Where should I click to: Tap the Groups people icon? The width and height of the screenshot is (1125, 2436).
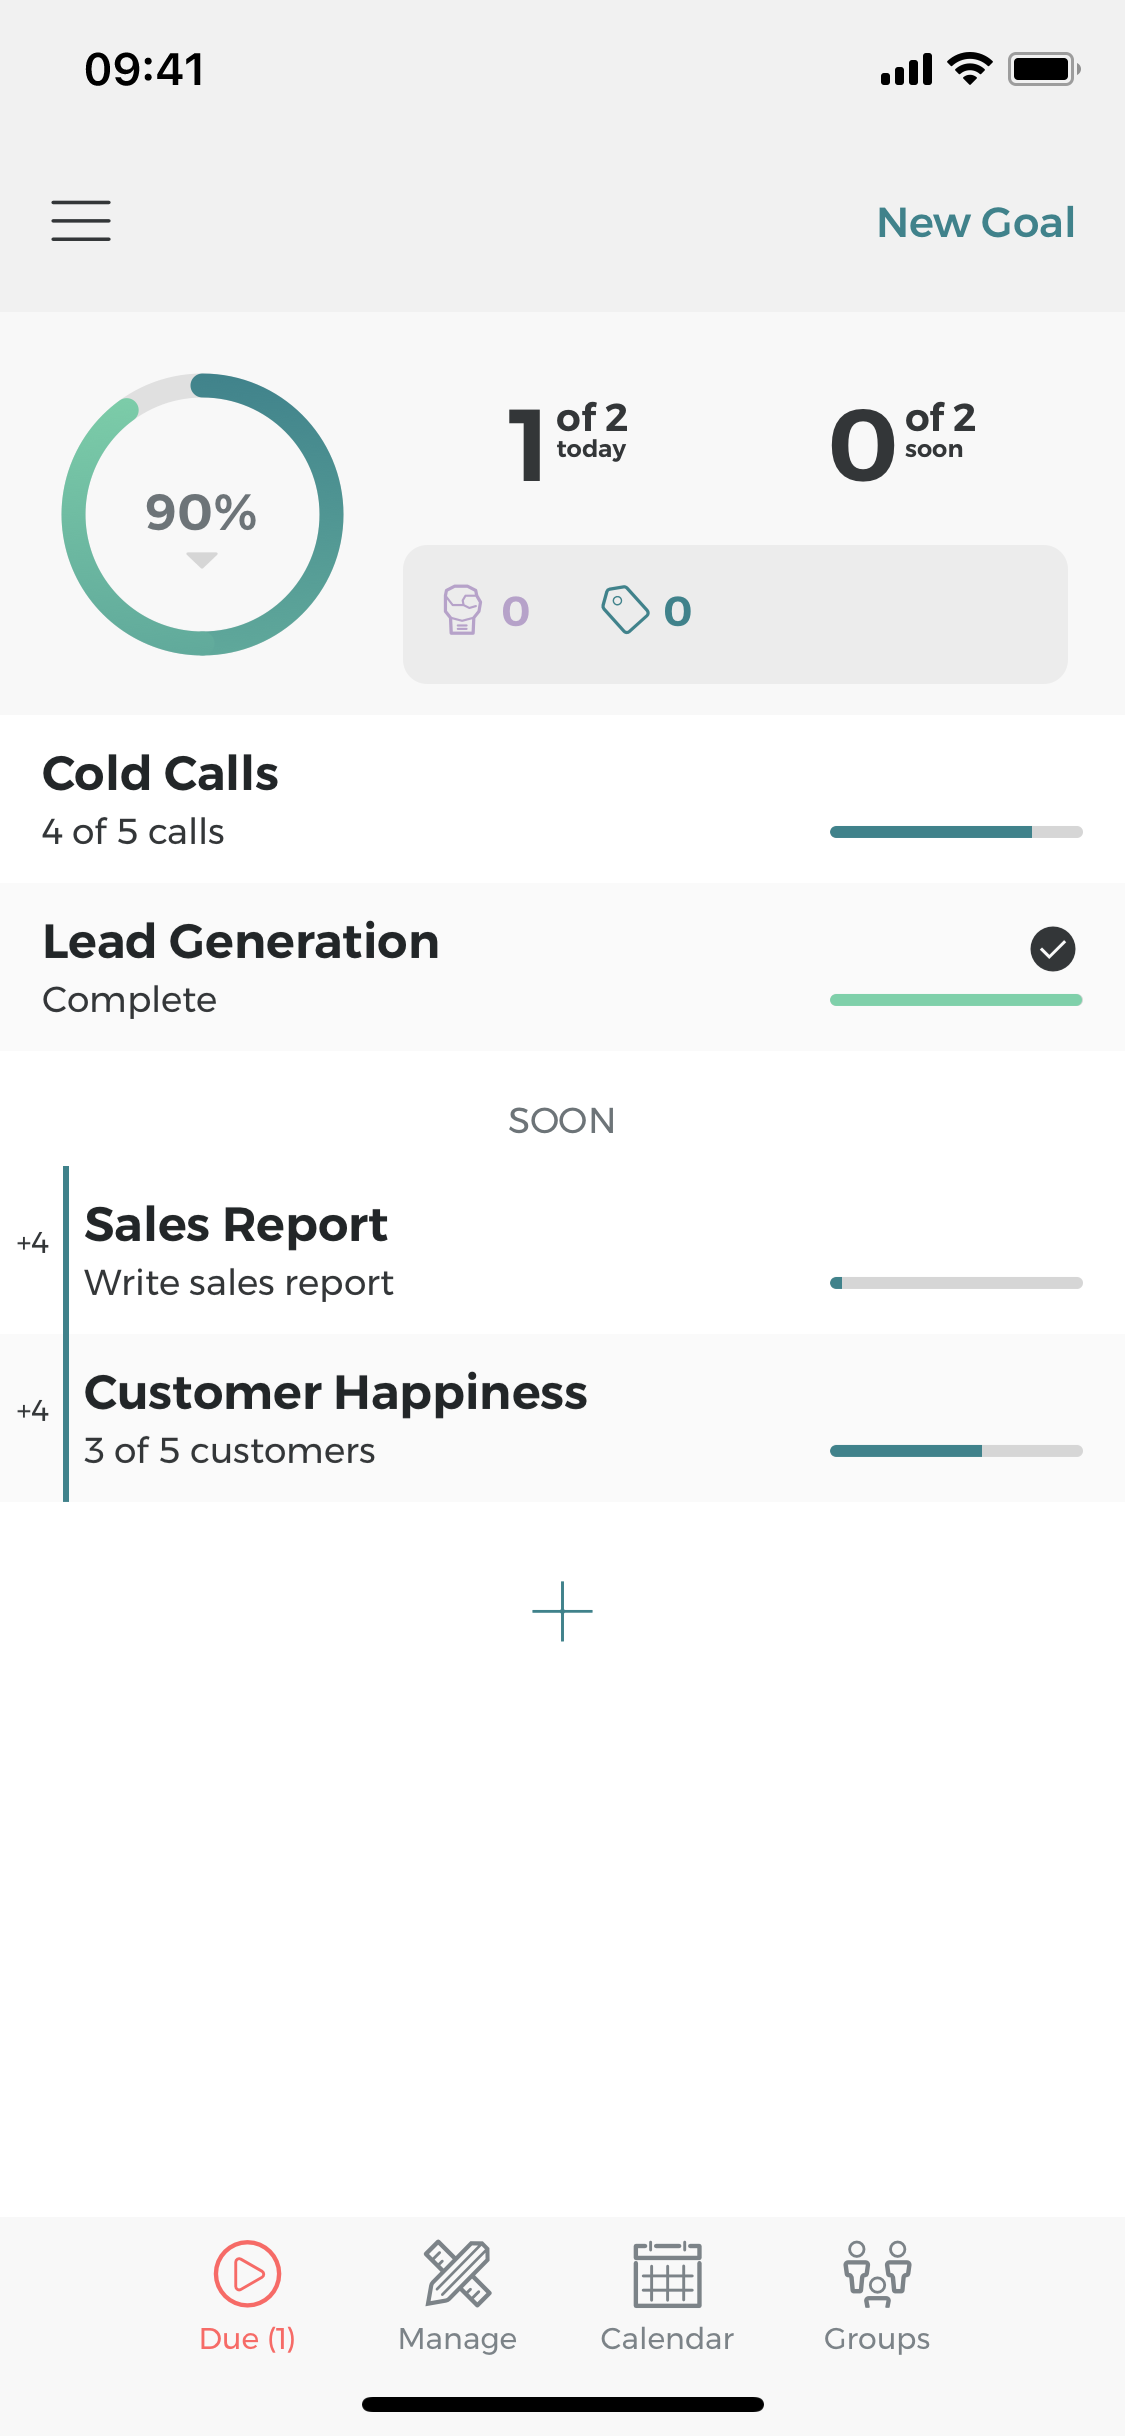[876, 2272]
